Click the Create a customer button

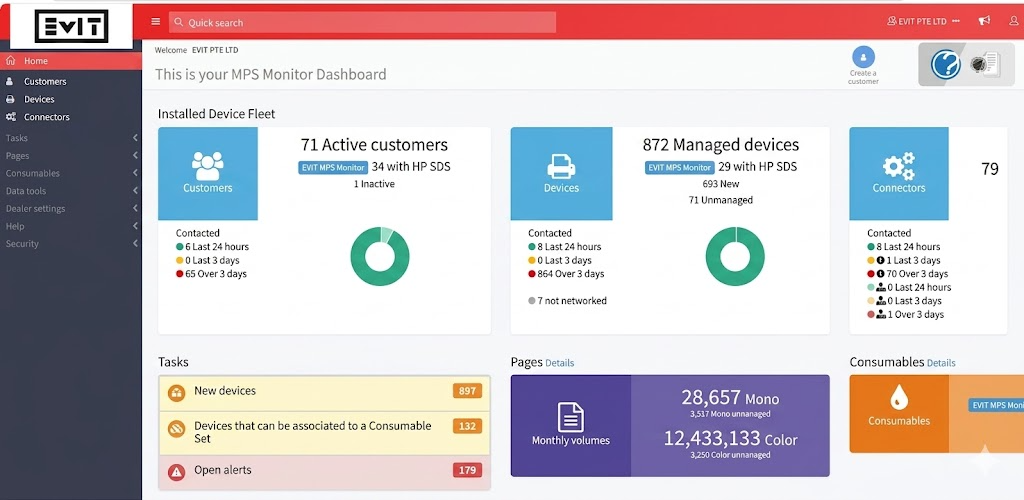click(x=863, y=65)
